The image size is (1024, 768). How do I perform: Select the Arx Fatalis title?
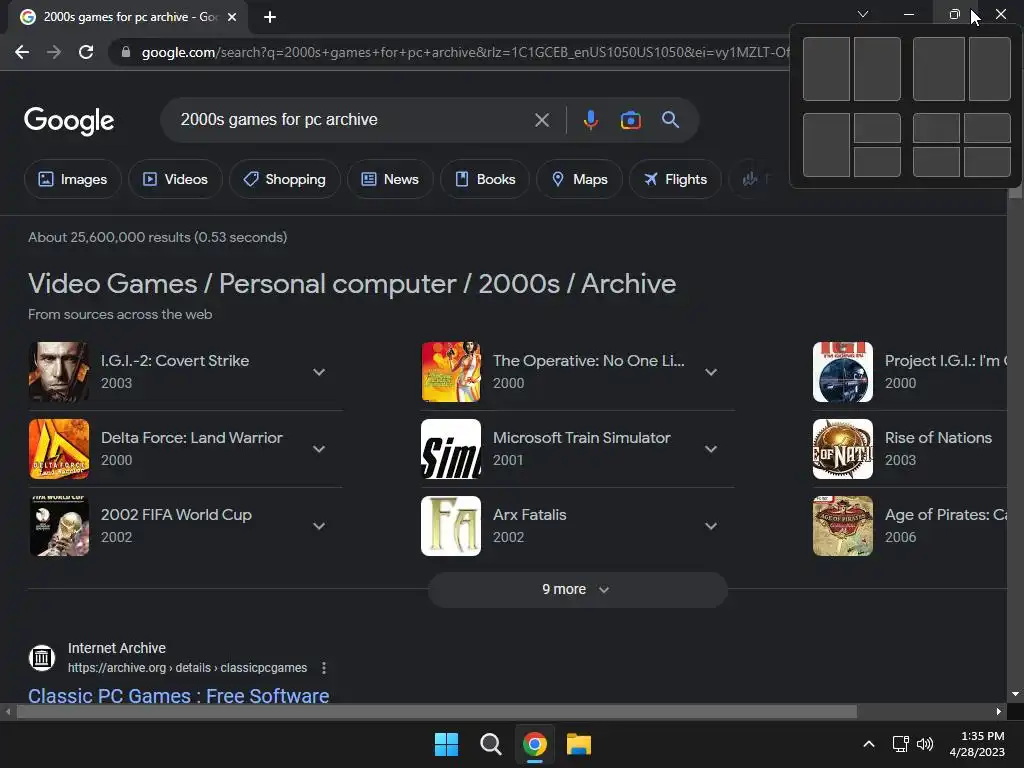click(530, 515)
